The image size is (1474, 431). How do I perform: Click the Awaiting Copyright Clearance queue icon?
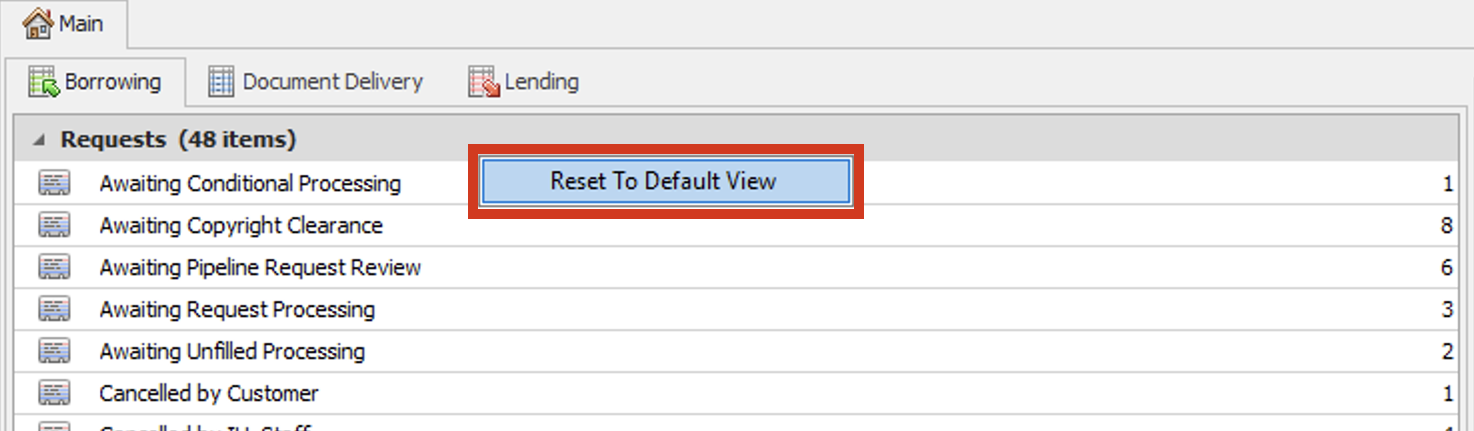[54, 225]
